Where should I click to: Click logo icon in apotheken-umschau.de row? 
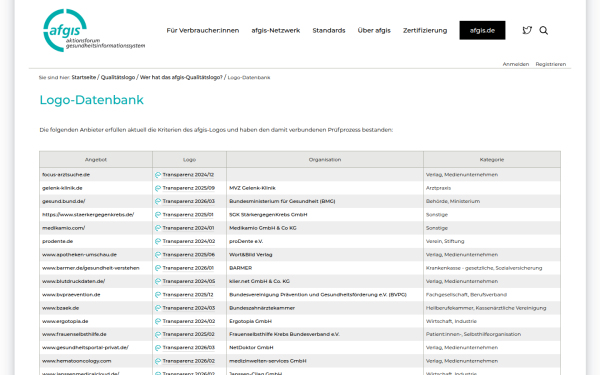[158, 255]
